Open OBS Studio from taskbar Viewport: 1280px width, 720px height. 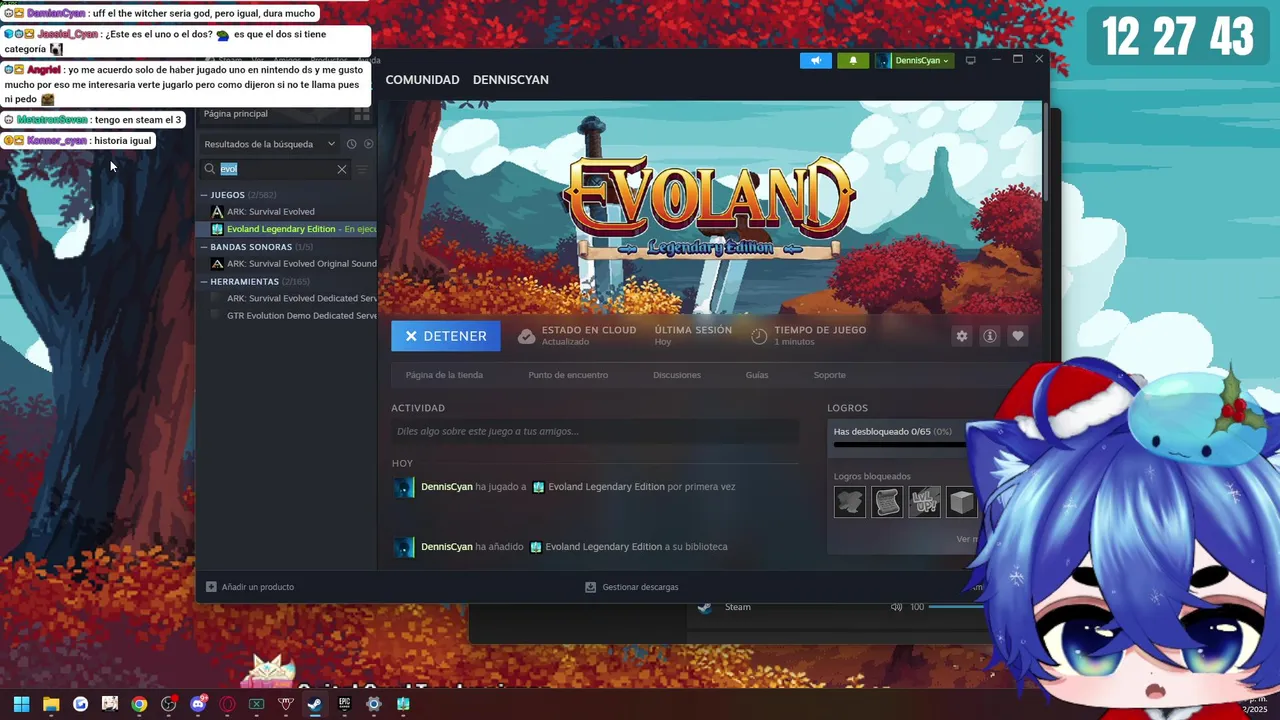[169, 704]
